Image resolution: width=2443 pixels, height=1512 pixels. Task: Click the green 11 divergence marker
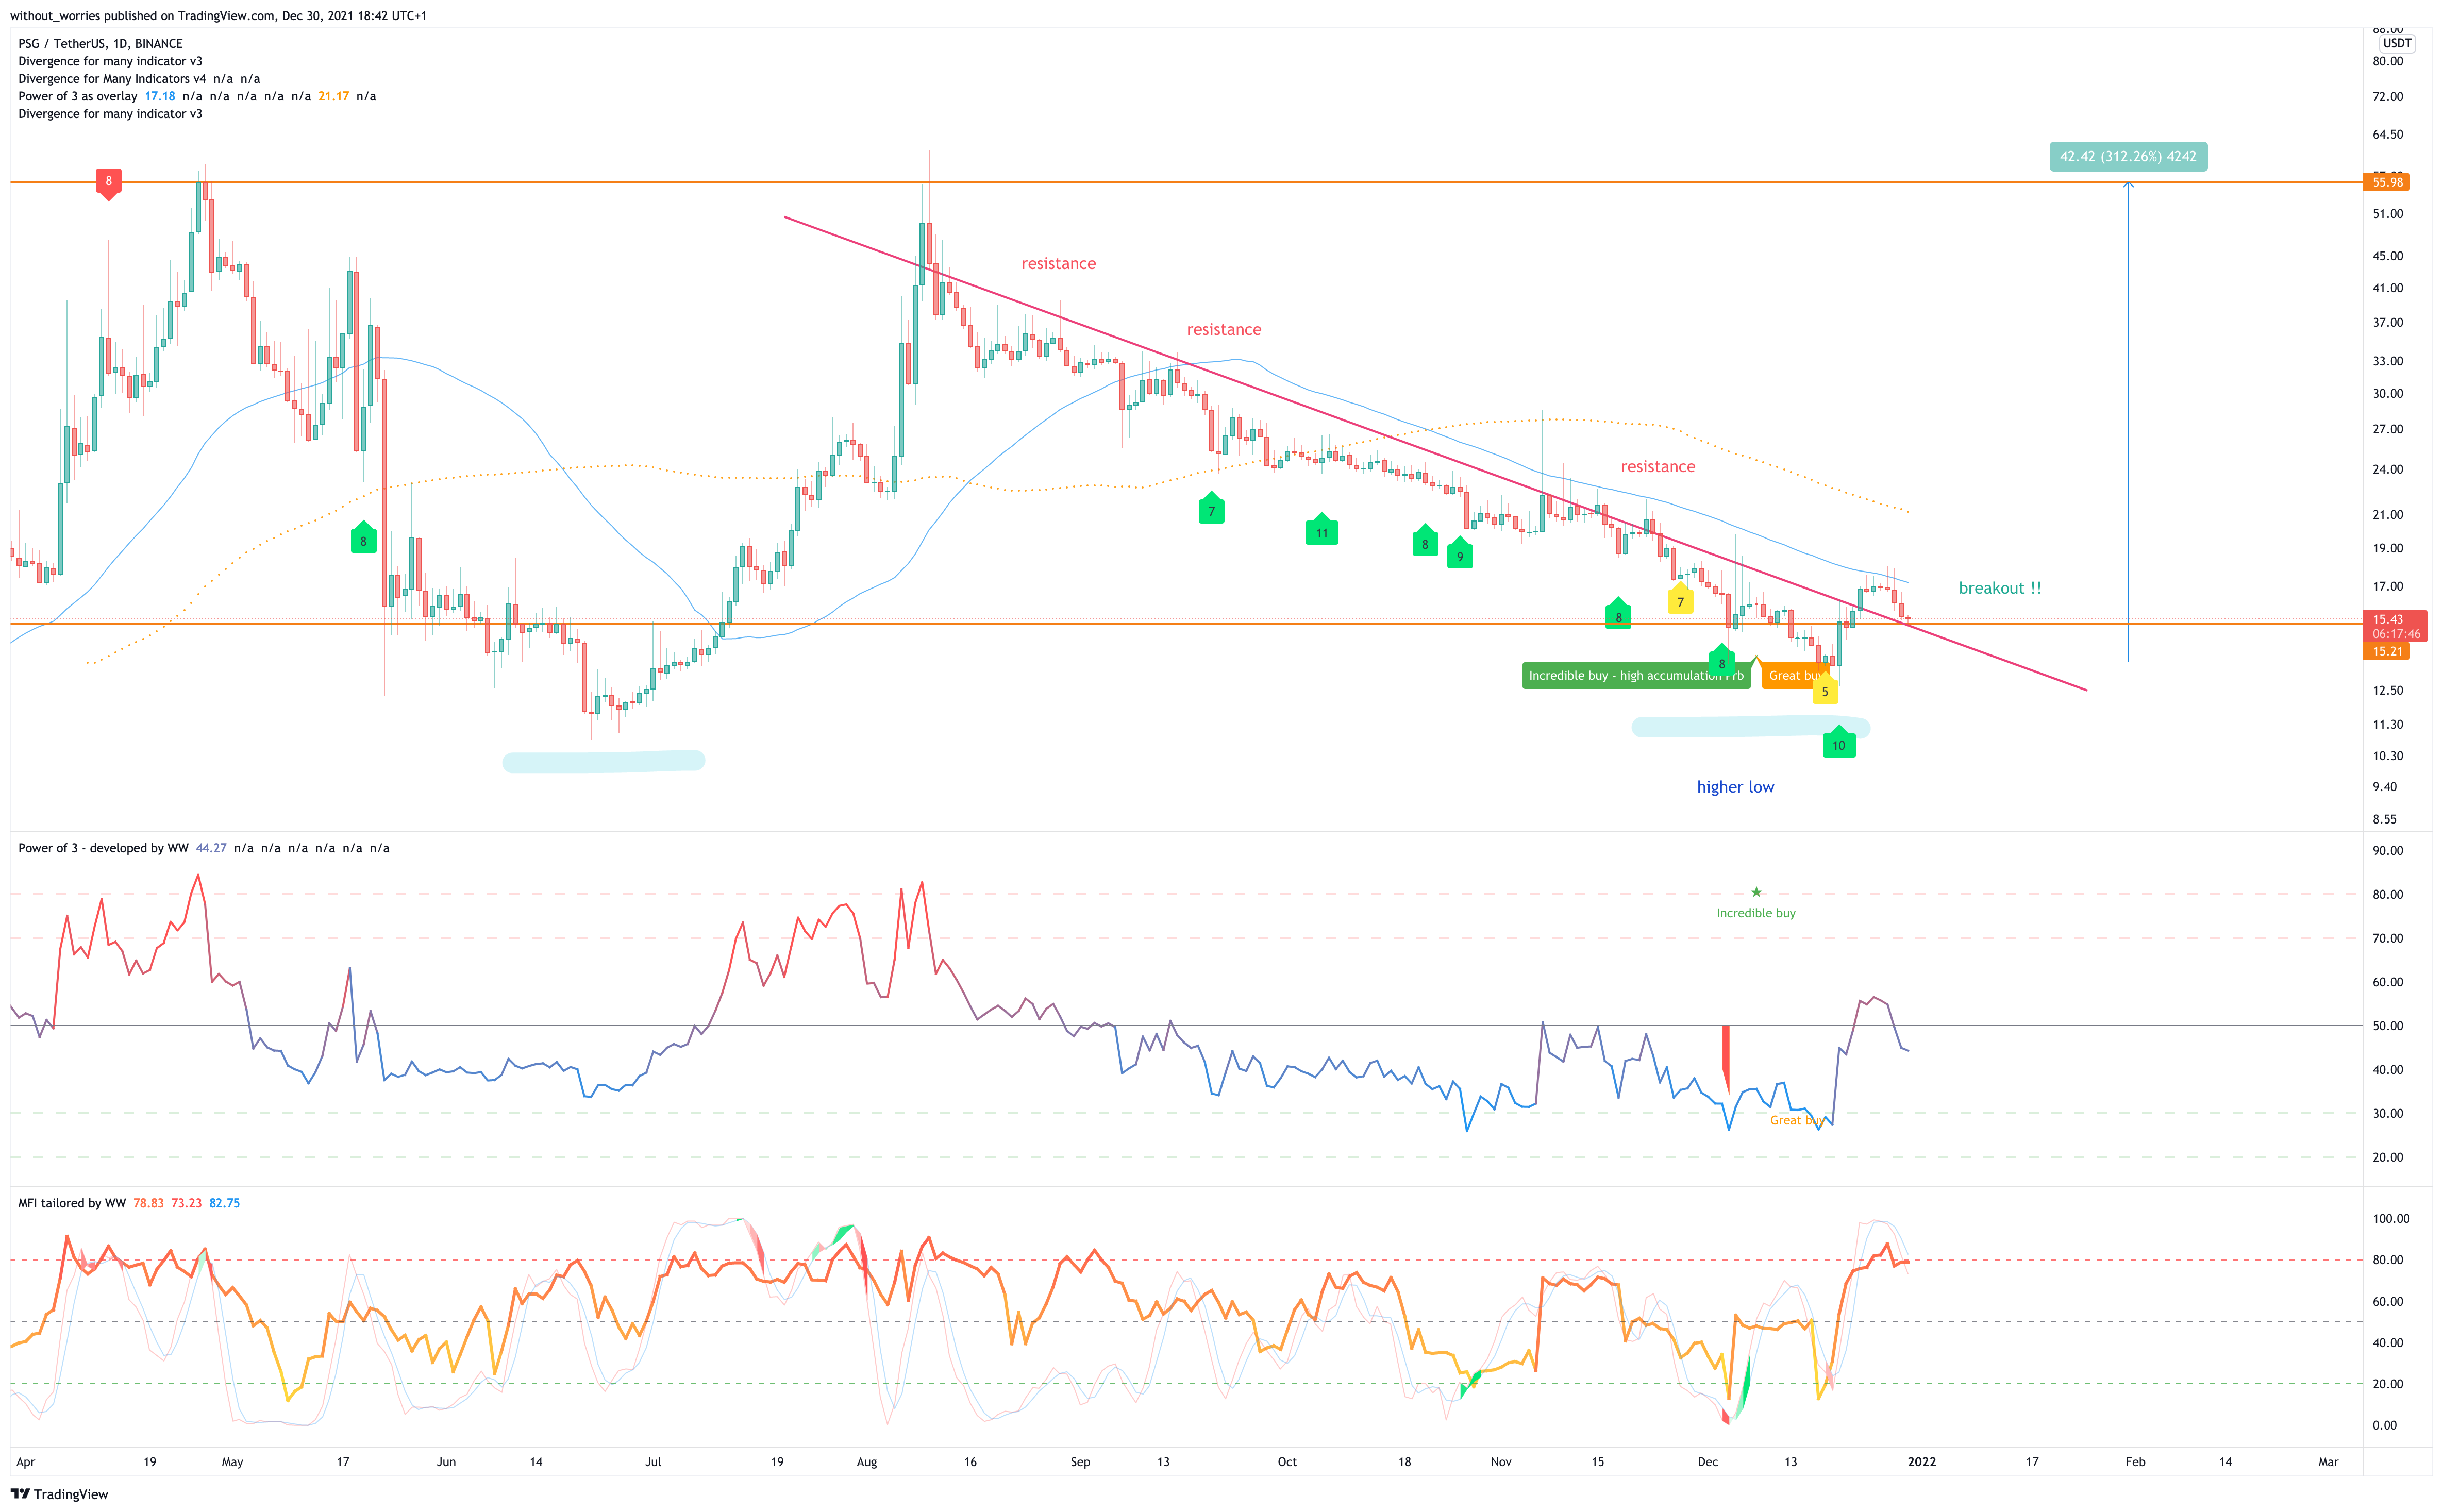click(x=1322, y=530)
